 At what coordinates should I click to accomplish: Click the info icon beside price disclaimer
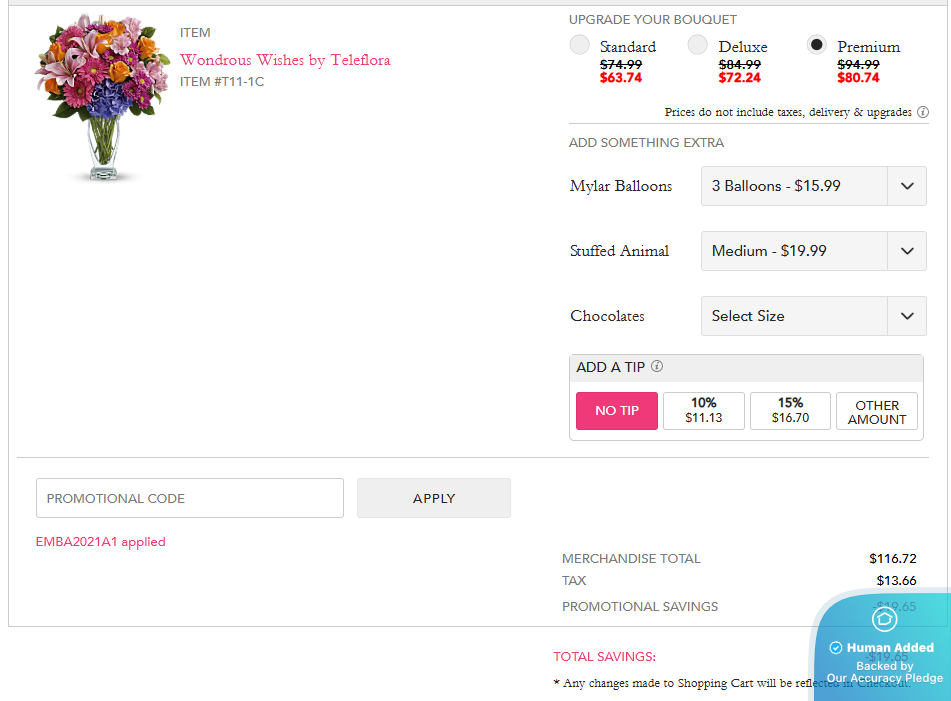[923, 113]
